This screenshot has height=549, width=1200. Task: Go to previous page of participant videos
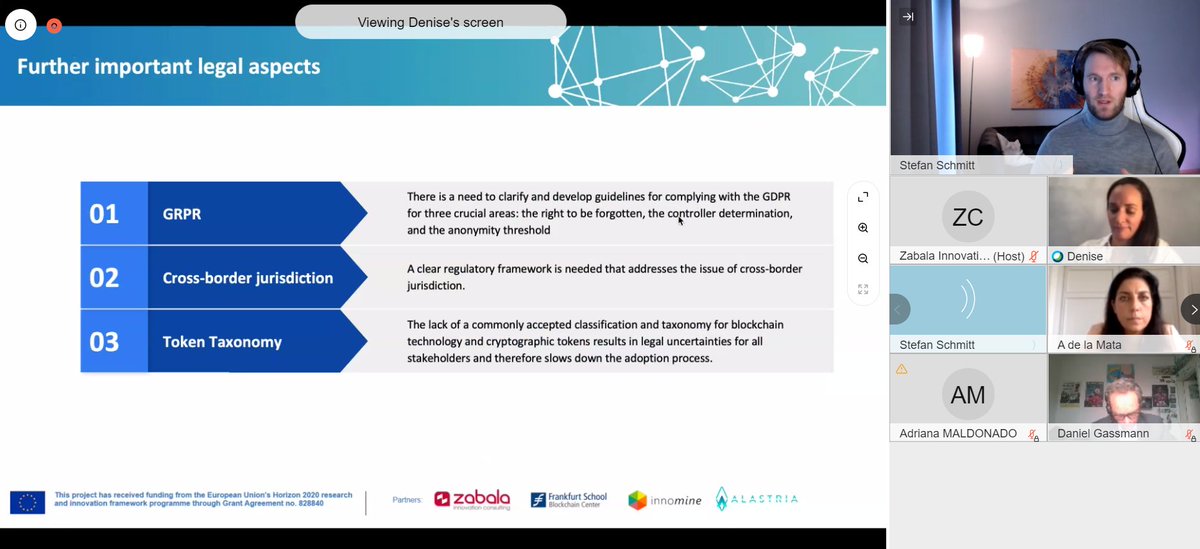point(899,309)
